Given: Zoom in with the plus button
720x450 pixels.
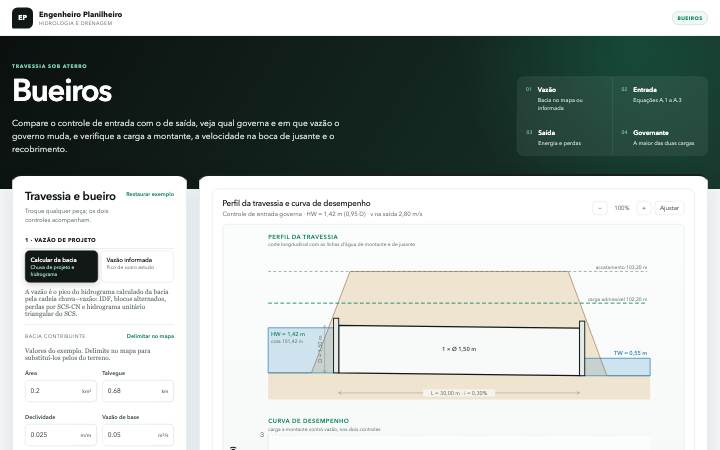Looking at the screenshot, I should pyautogui.click(x=644, y=208).
